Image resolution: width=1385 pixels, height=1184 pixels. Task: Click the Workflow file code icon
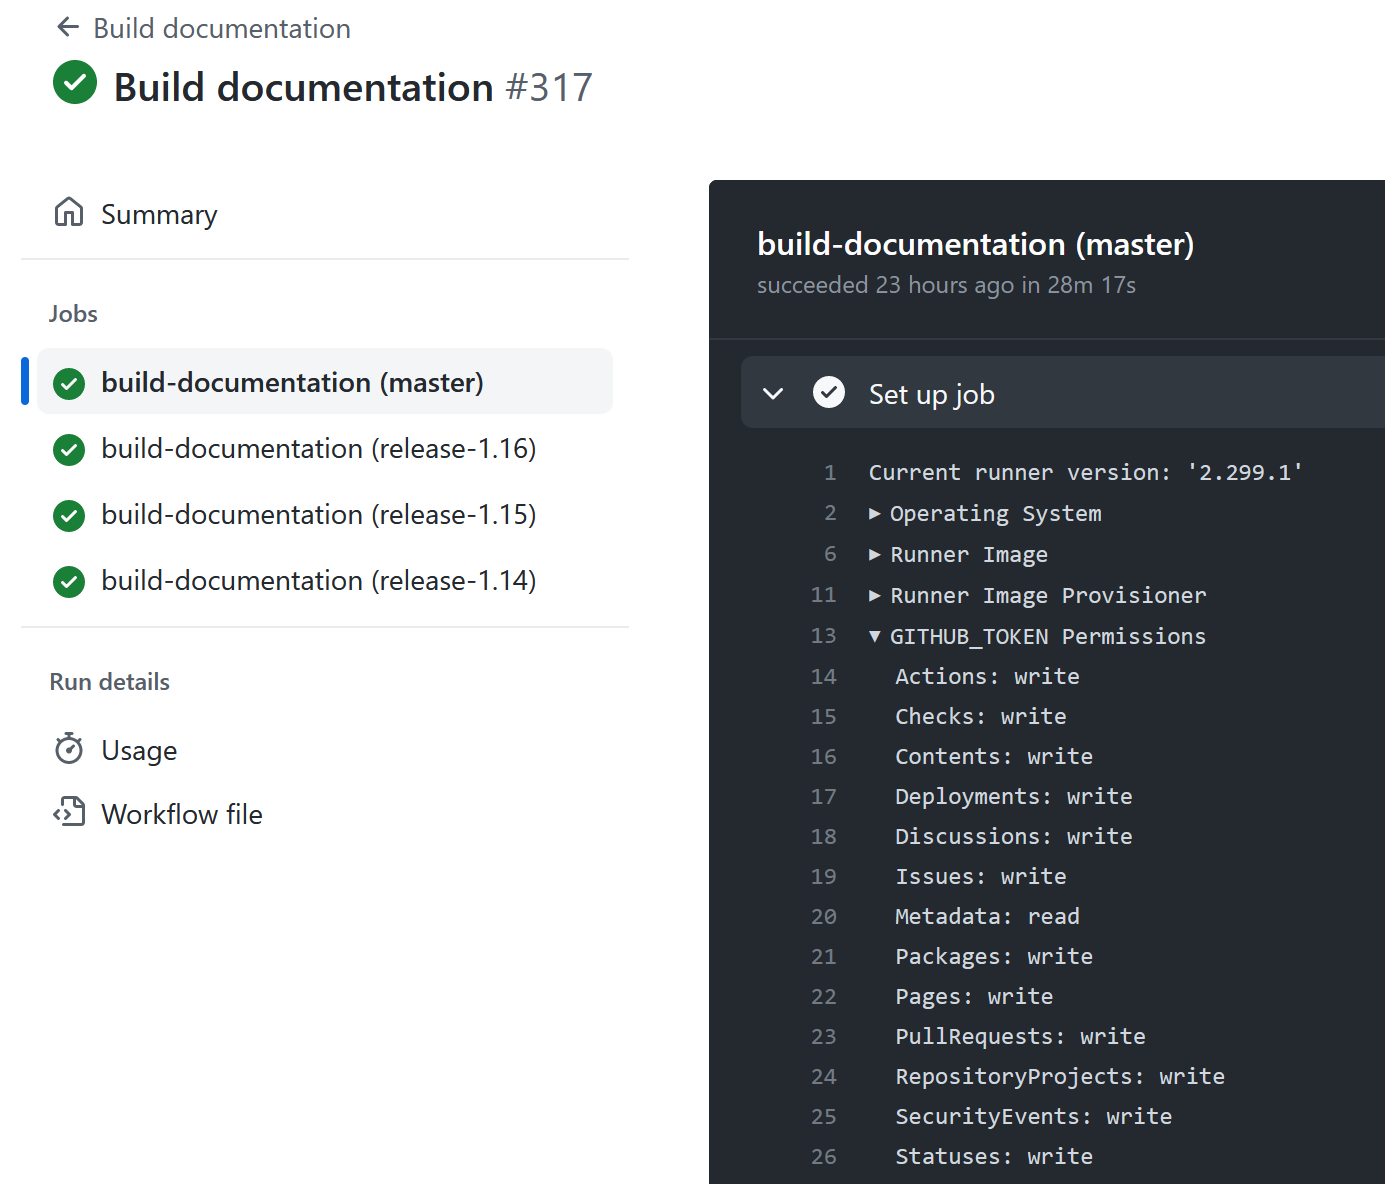point(69,812)
